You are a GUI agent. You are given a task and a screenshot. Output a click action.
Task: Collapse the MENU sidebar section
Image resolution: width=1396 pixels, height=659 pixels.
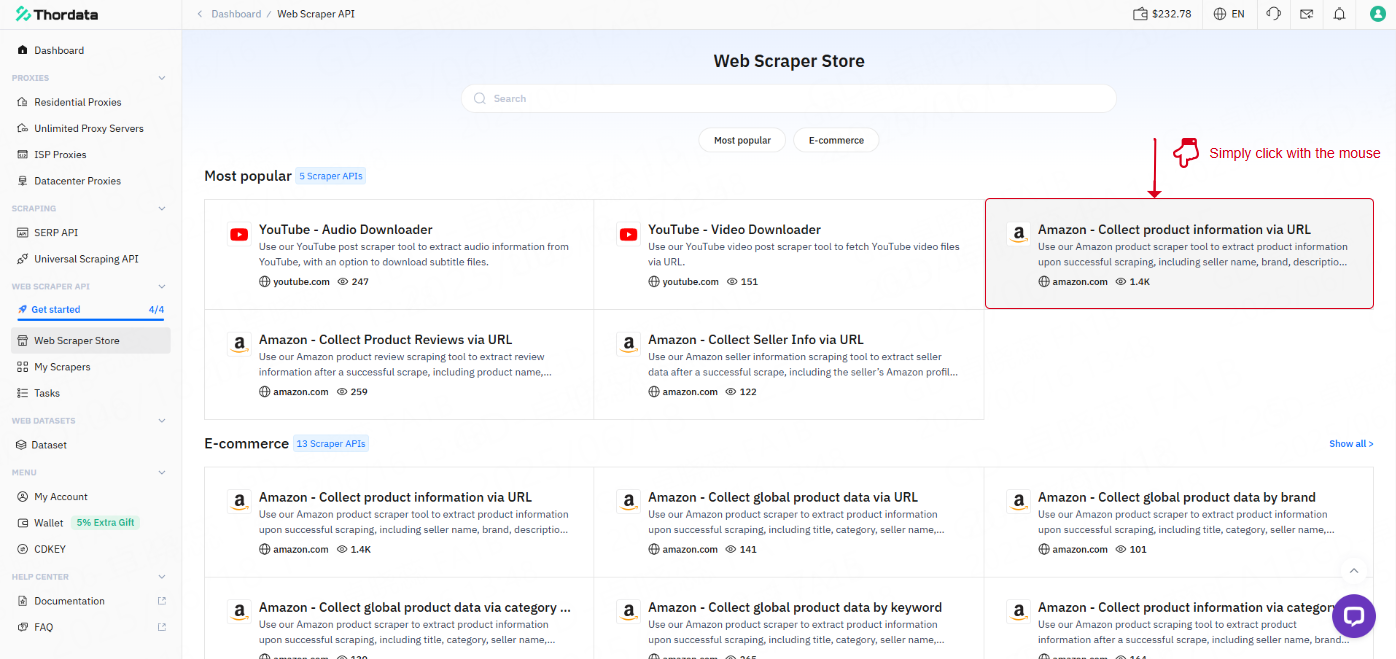pos(162,472)
